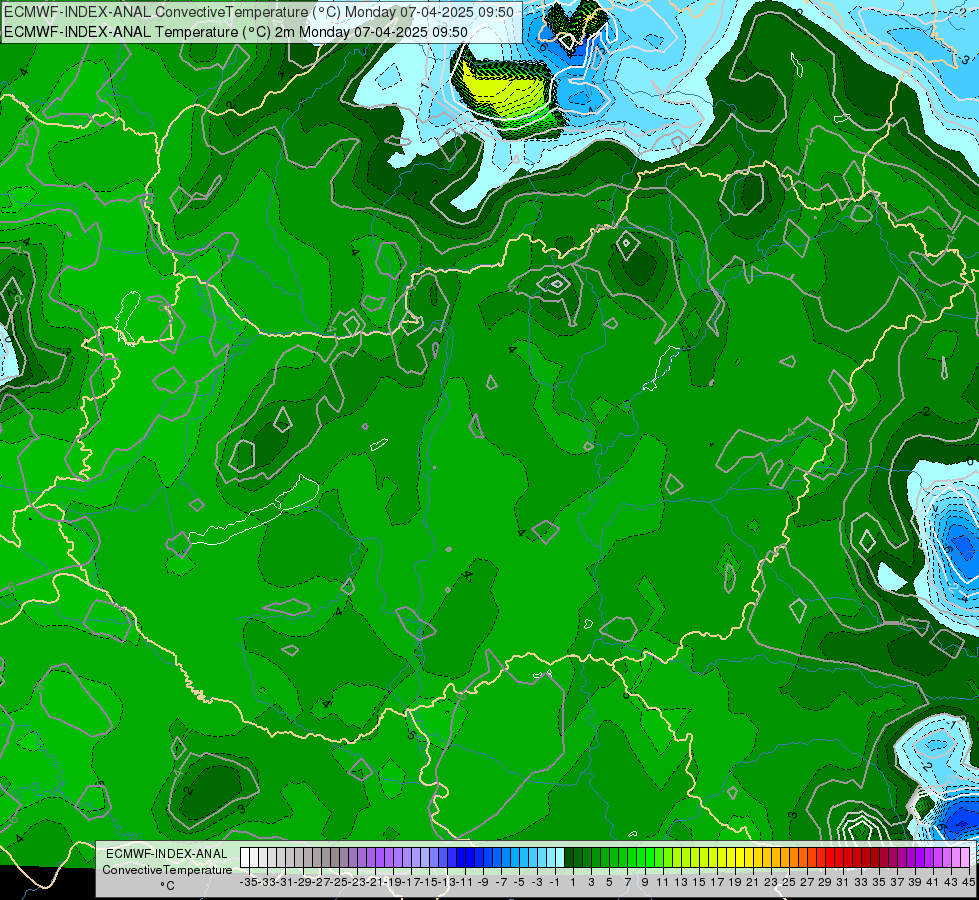Click the 3 legend value
This screenshot has height=900, width=979.
point(591,882)
